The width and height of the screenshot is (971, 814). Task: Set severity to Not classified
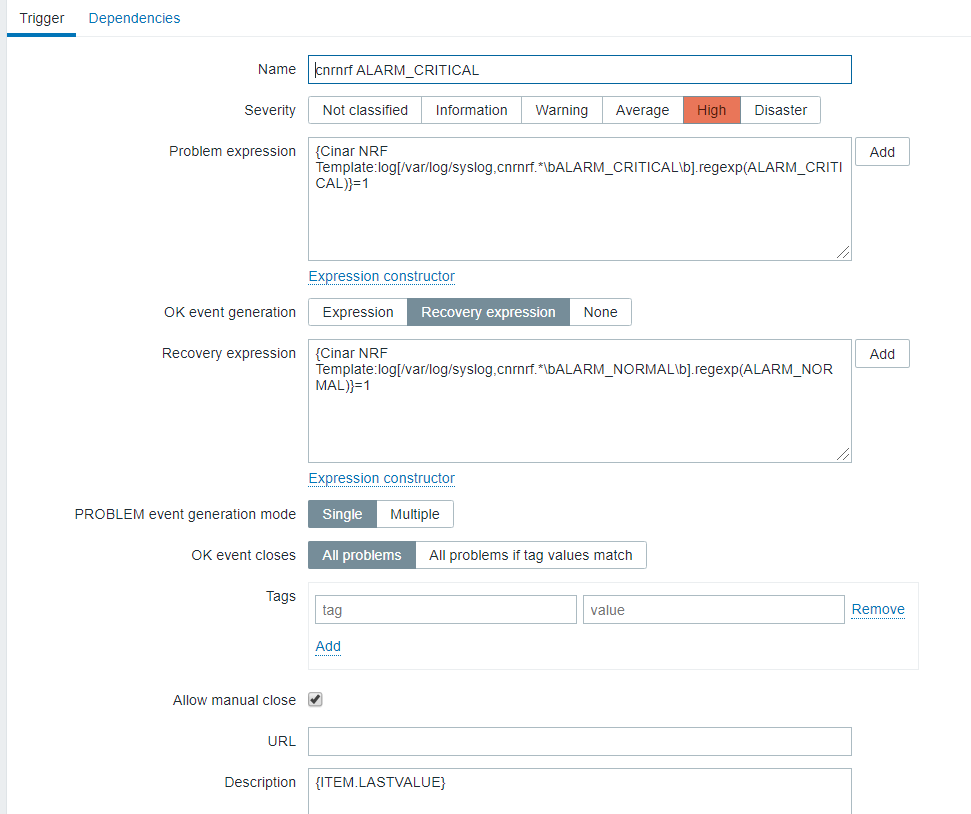365,110
